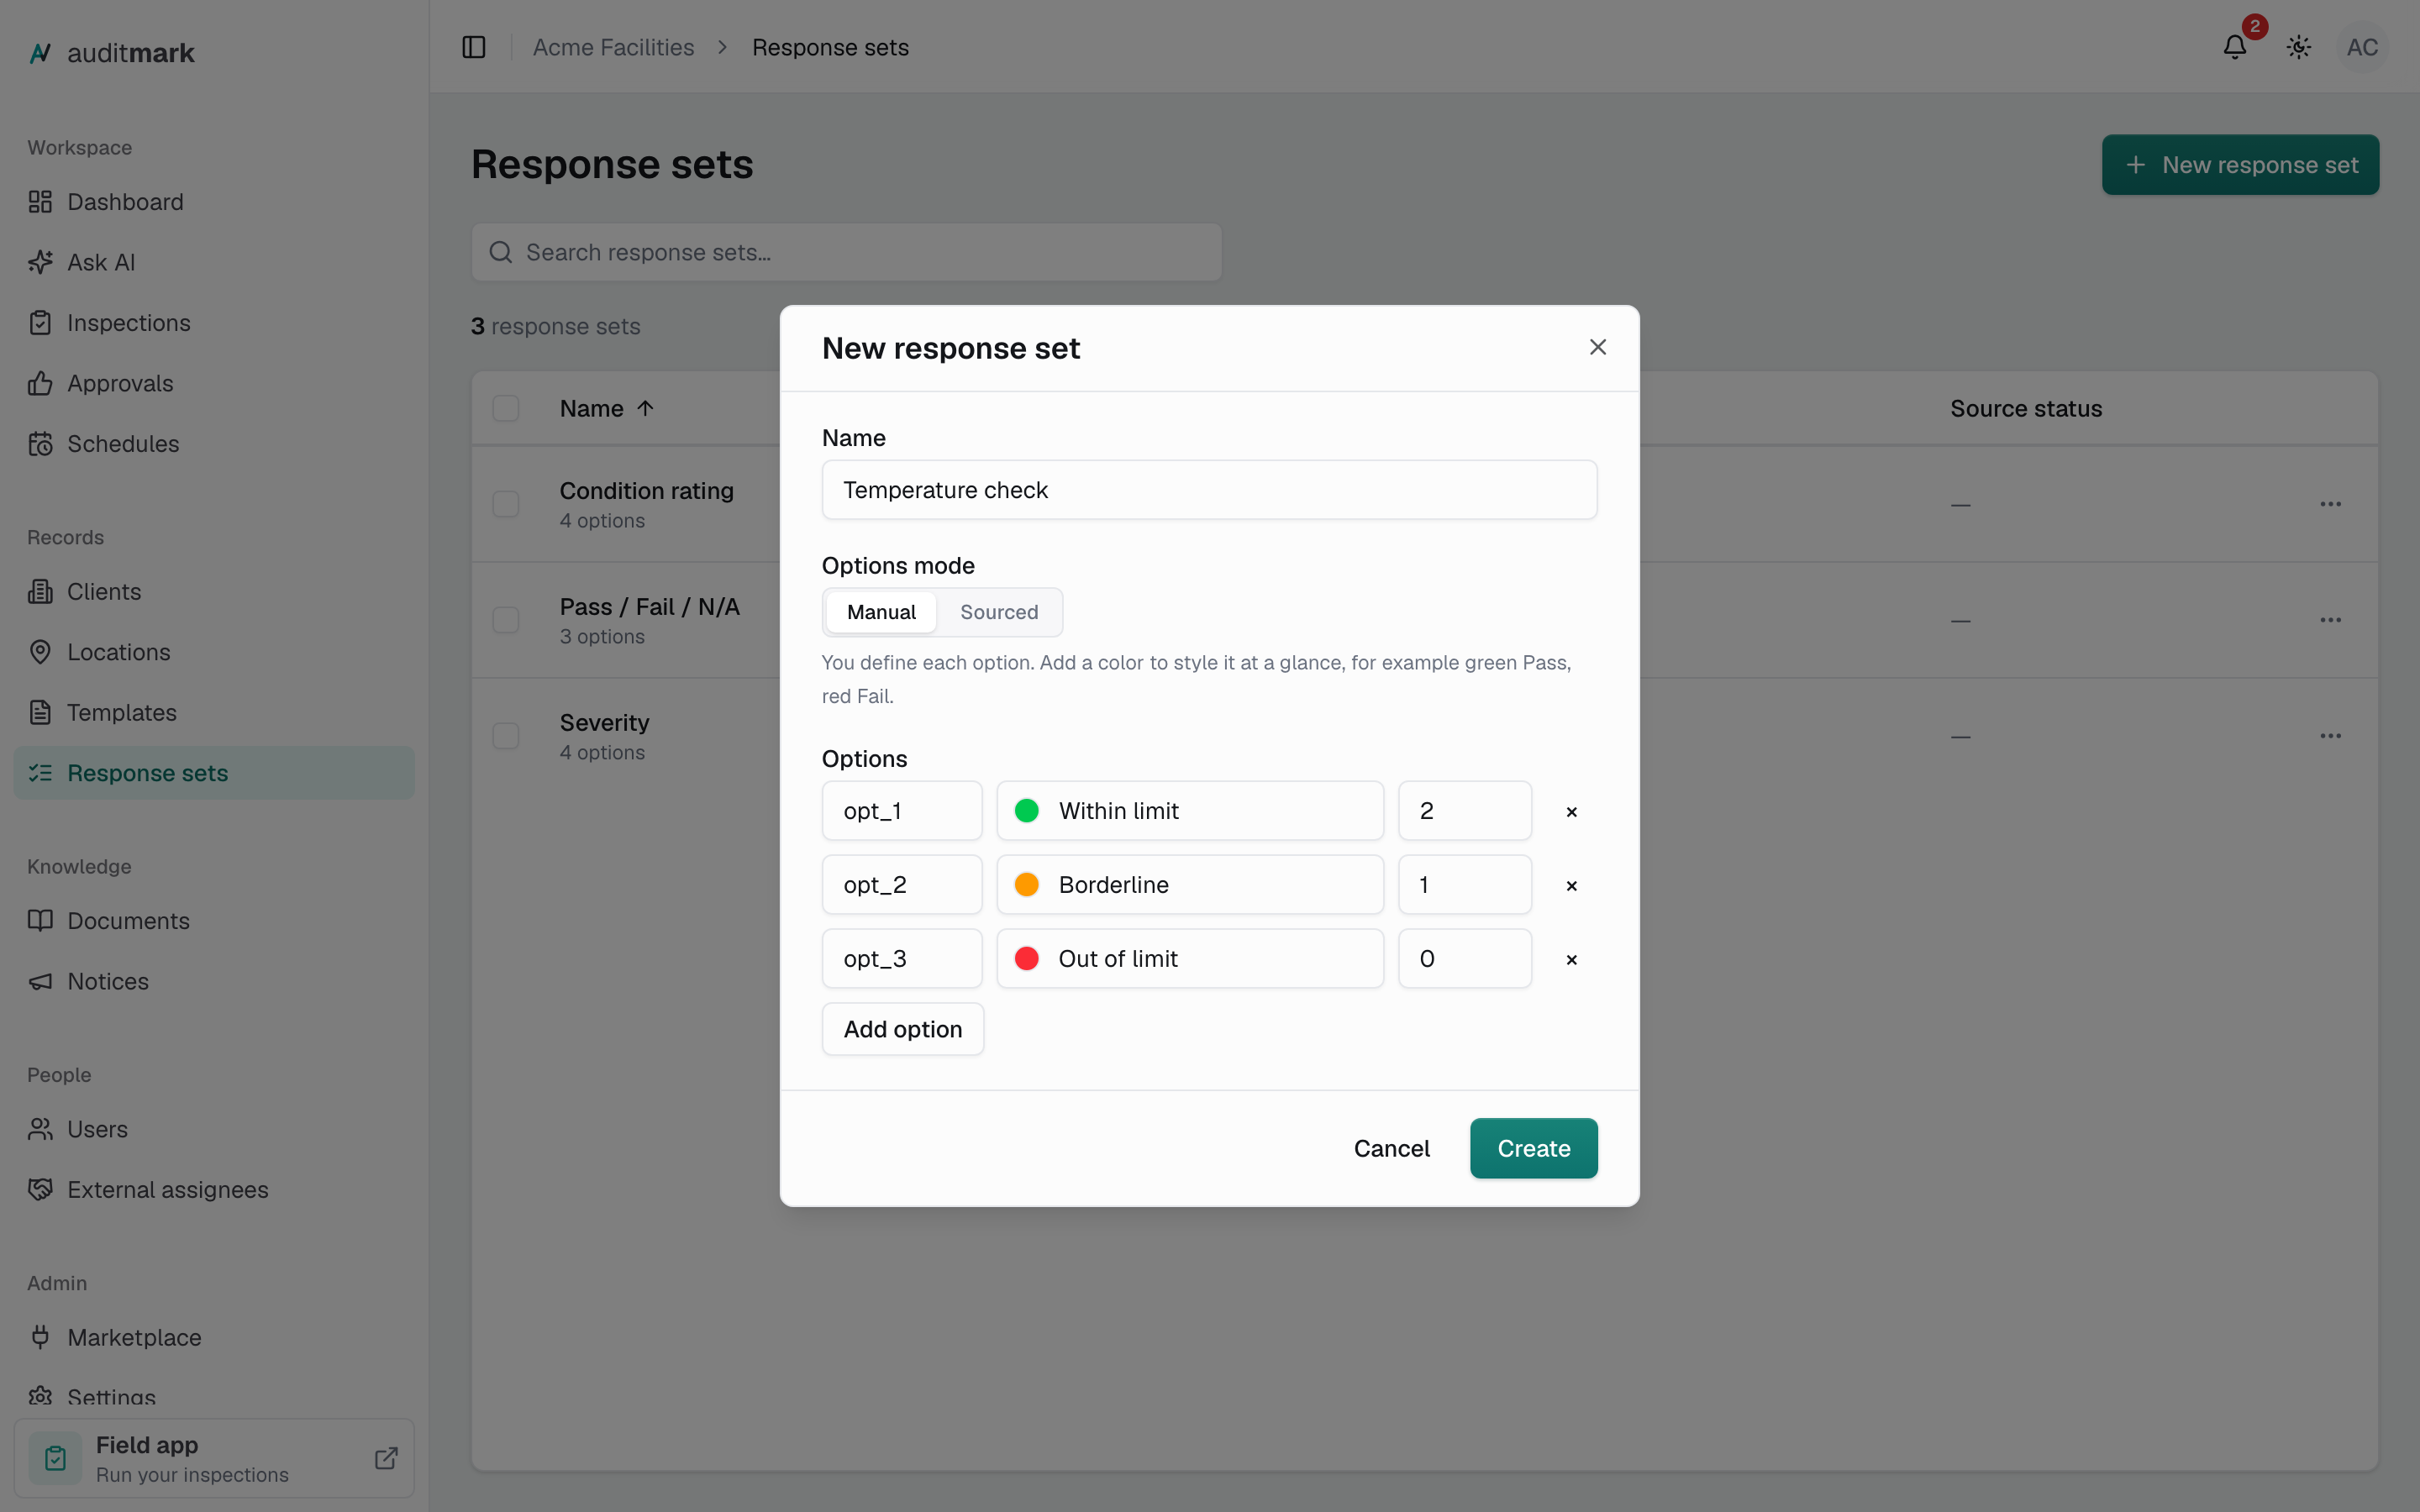Remove the Within limit option

click(1571, 812)
